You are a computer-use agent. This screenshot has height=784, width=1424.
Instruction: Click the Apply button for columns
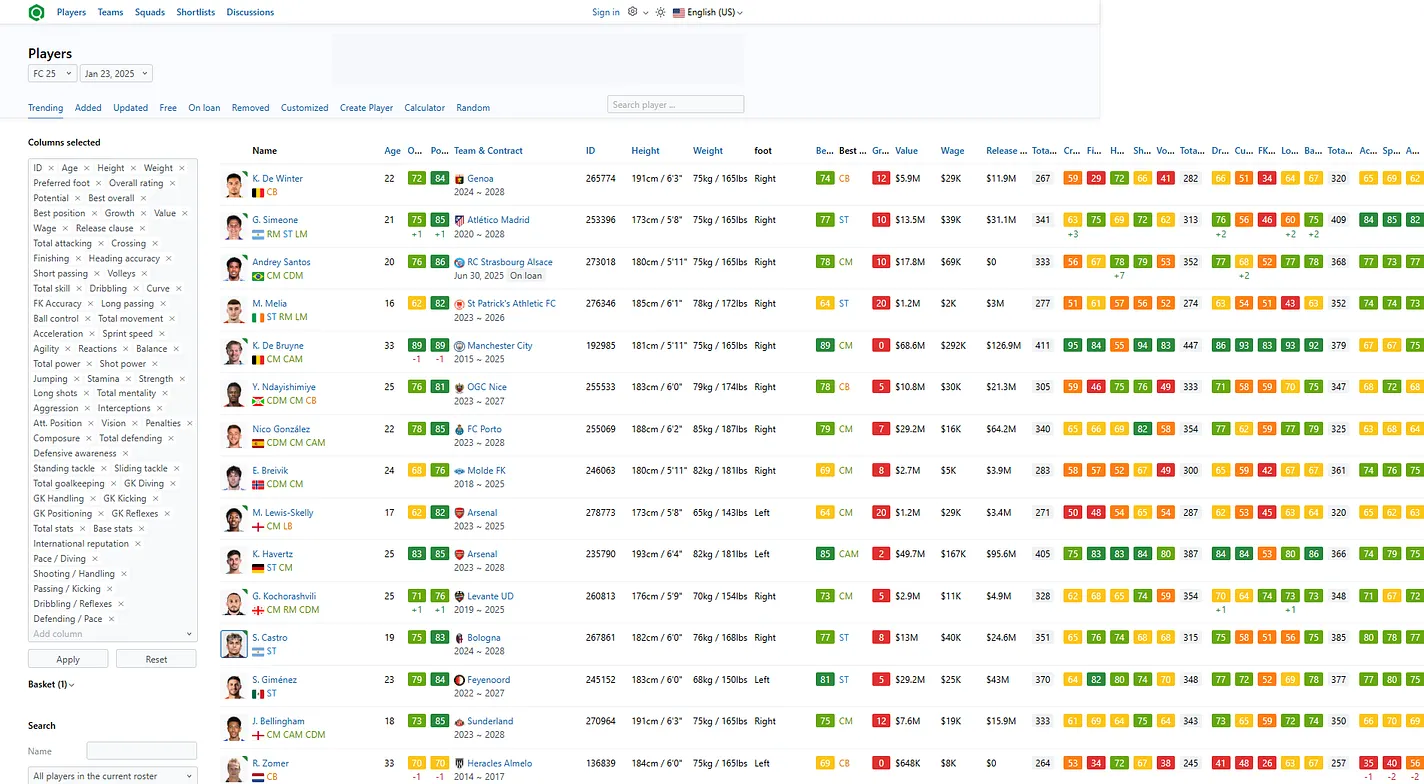tap(68, 659)
